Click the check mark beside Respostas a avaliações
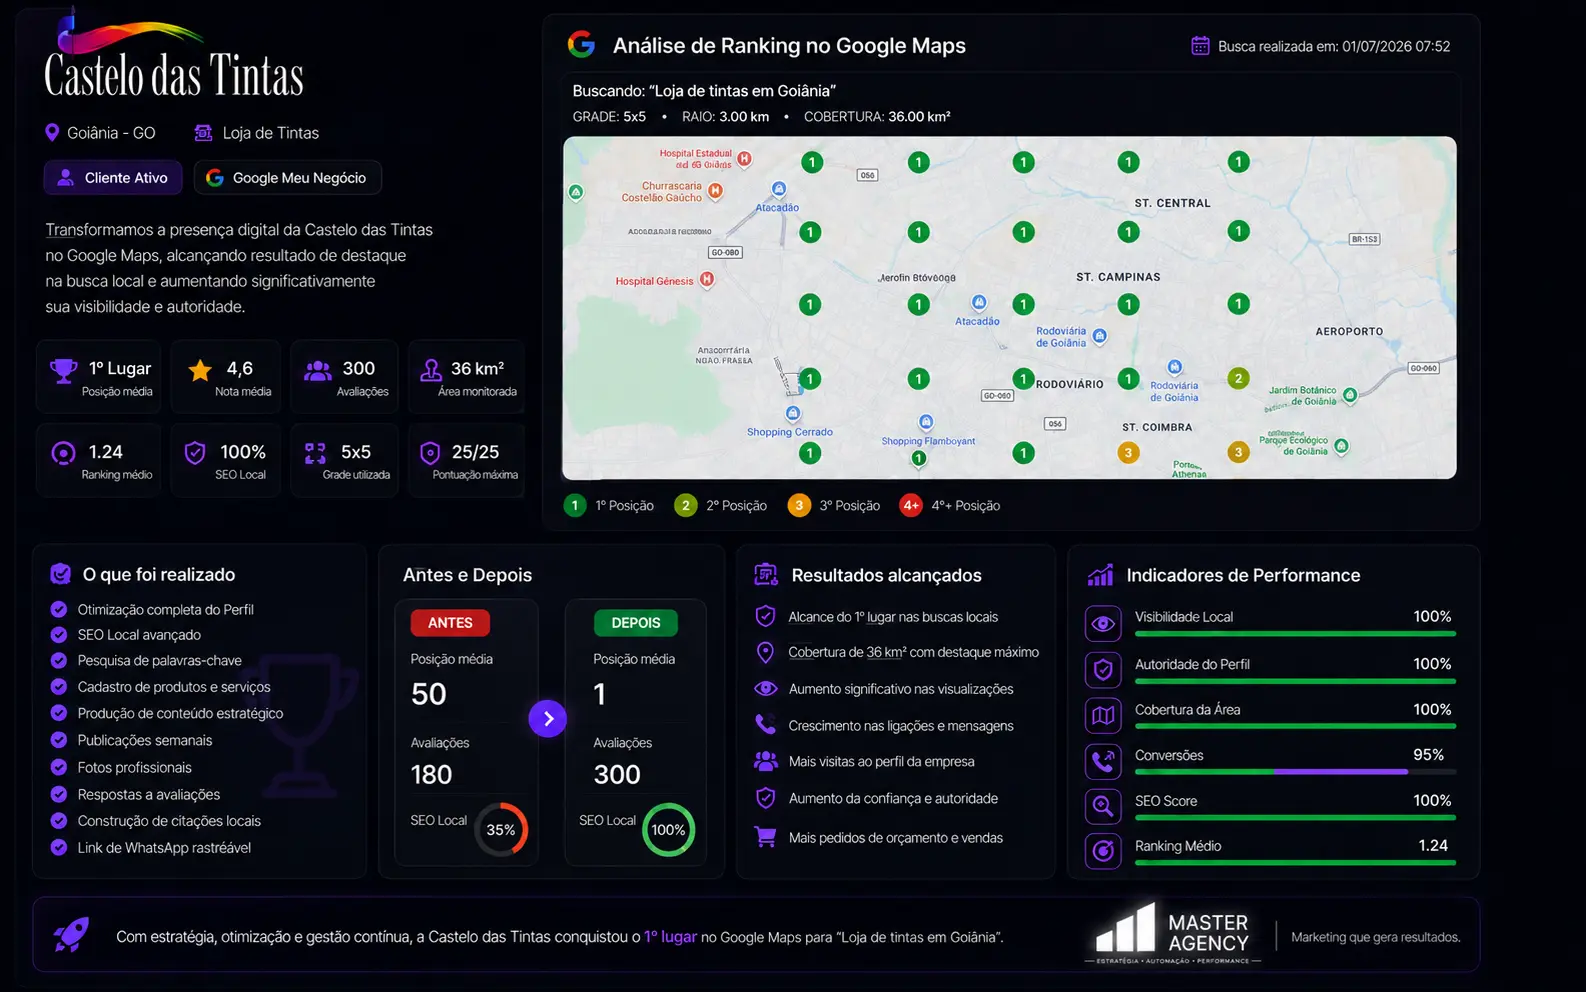 point(59,794)
